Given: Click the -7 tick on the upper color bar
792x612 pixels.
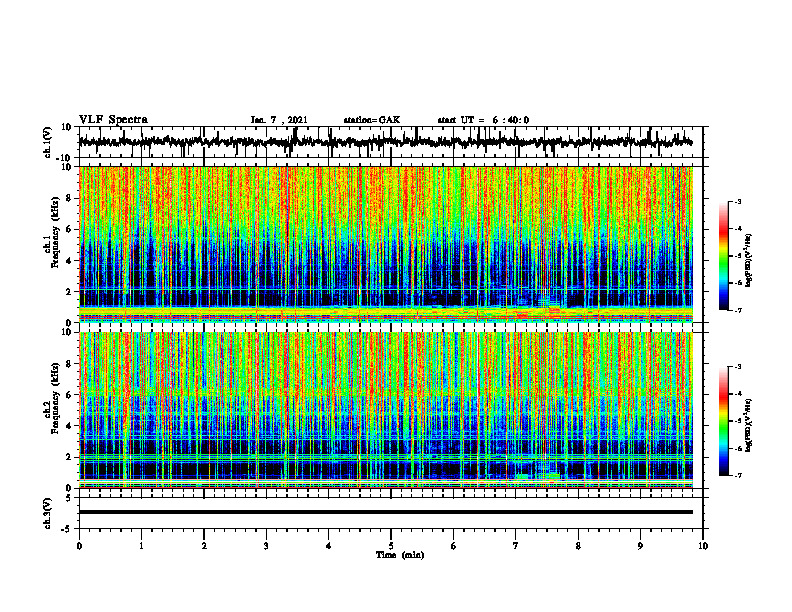Looking at the screenshot, I should (738, 310).
